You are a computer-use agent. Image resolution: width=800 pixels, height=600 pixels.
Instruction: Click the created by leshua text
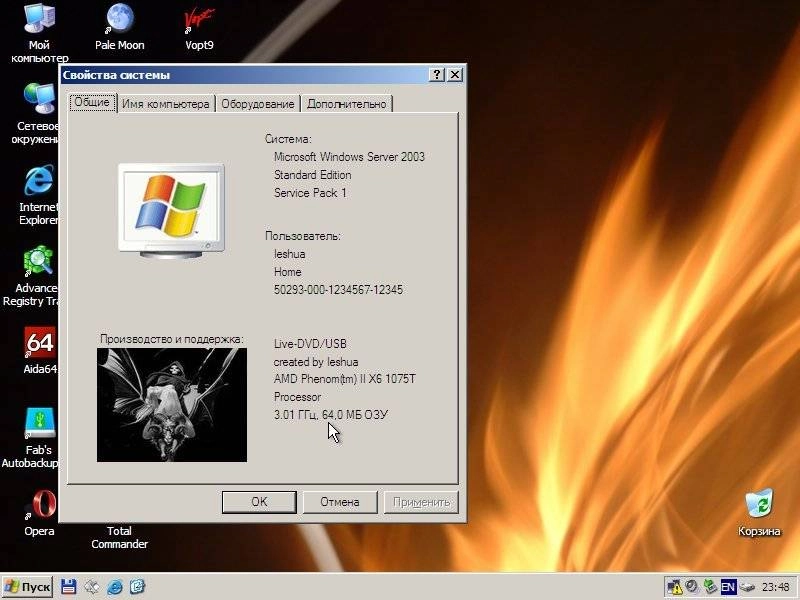[x=316, y=362]
